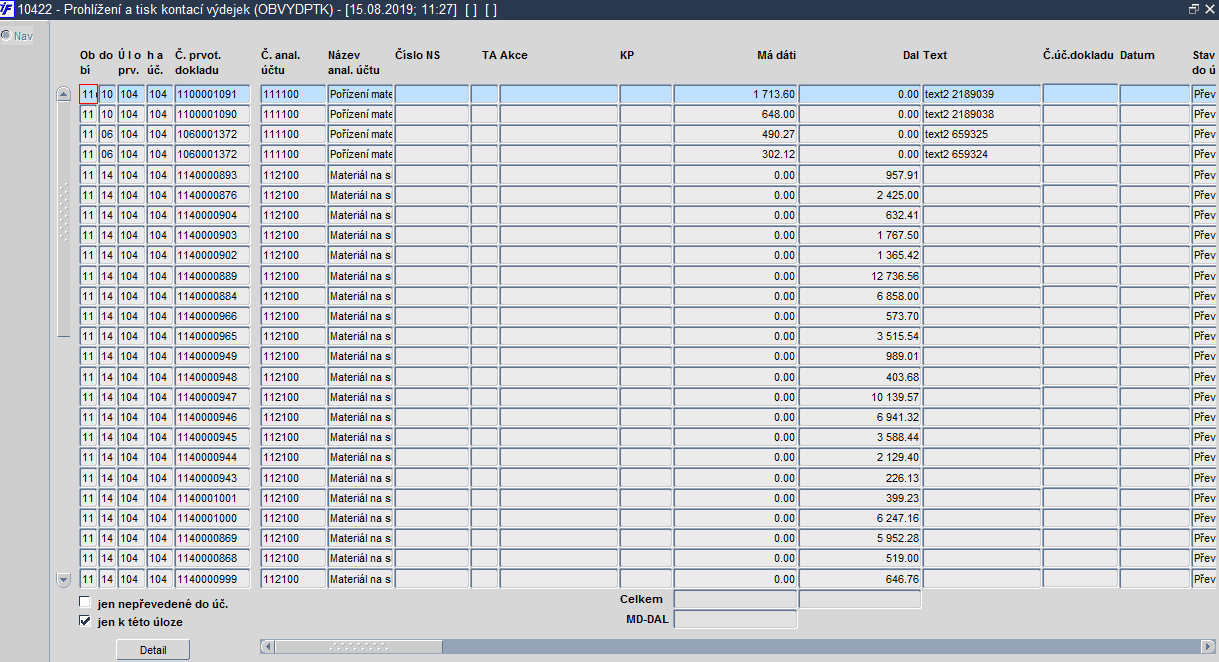Click the Č.úč.dokladu field in first row

[1080, 94]
